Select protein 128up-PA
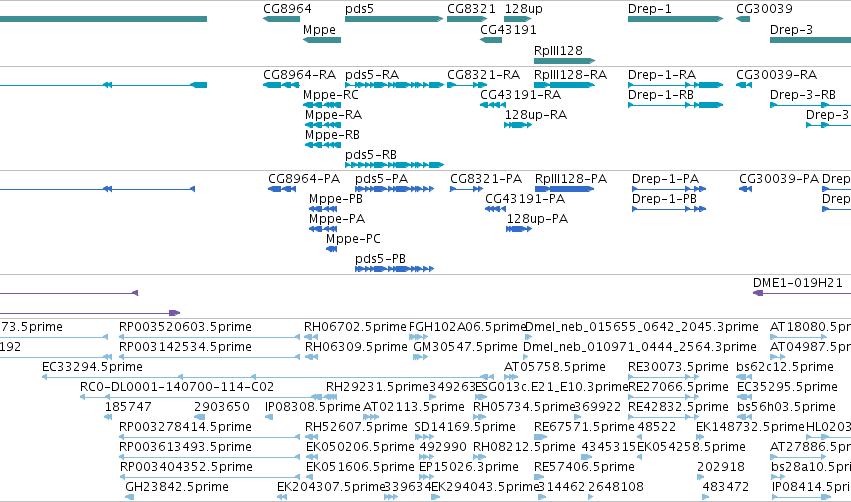Viewport: 851px width, 502px height. pyautogui.click(x=519, y=229)
